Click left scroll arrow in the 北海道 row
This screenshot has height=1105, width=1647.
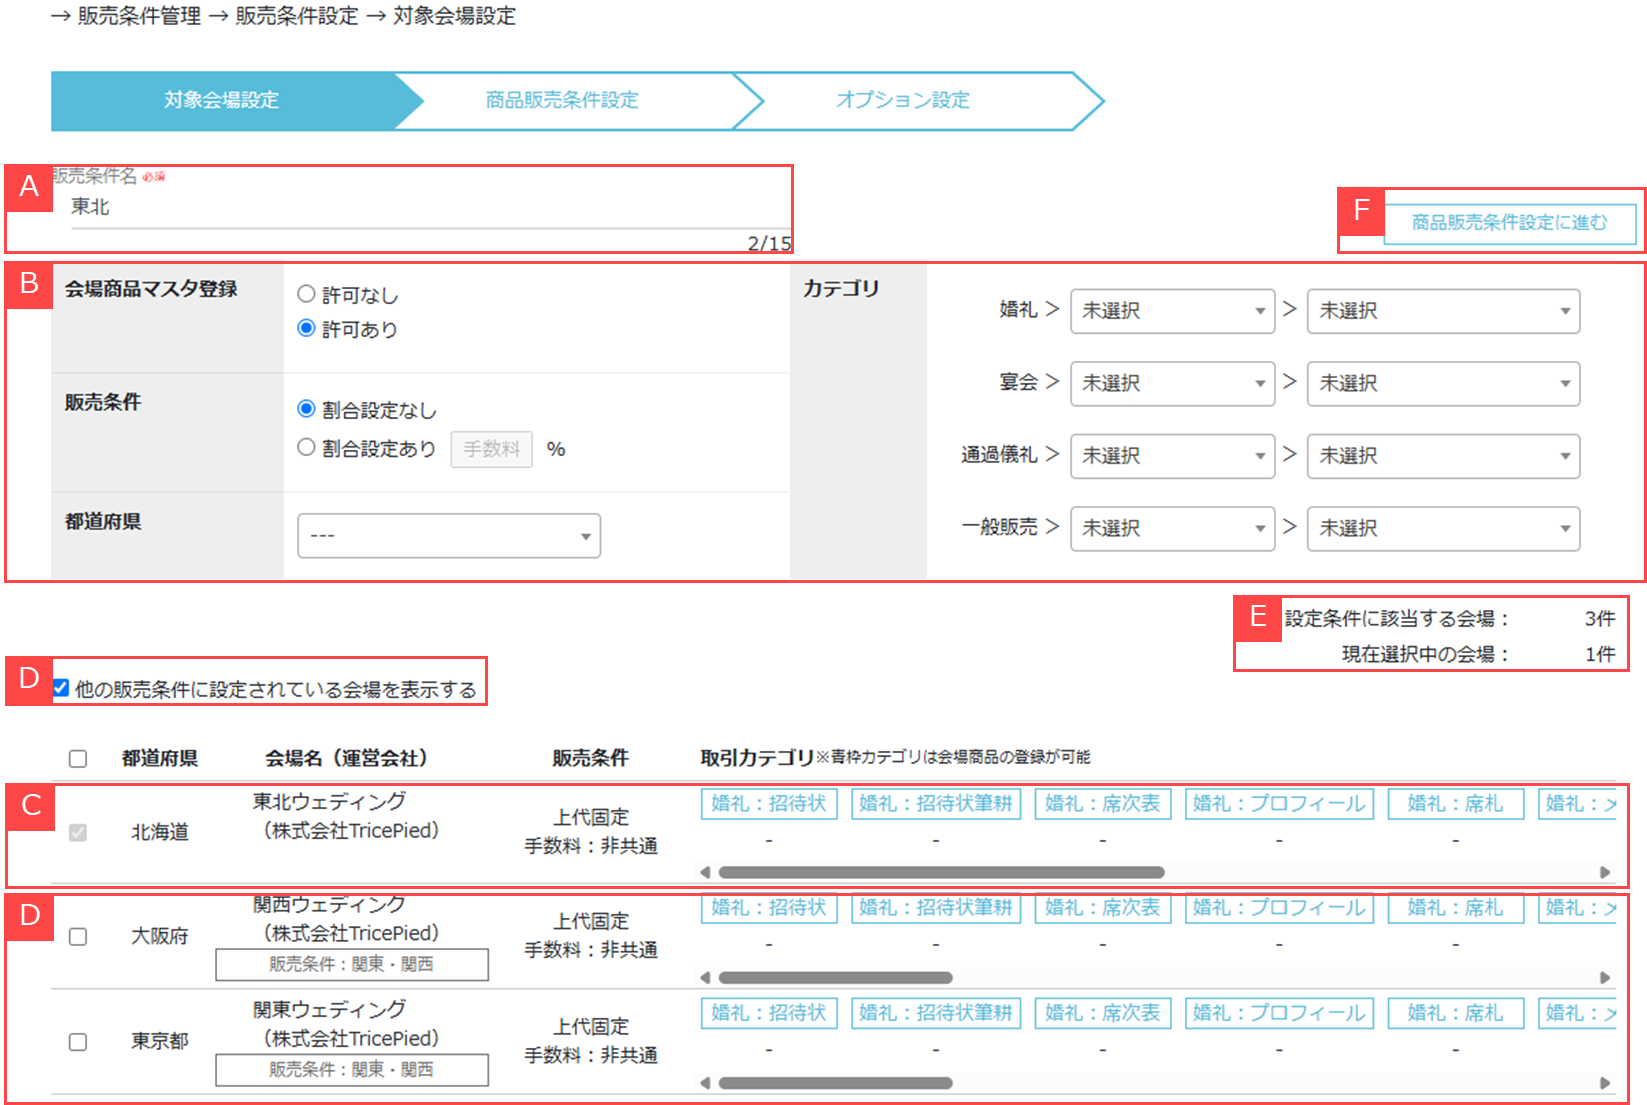click(706, 872)
